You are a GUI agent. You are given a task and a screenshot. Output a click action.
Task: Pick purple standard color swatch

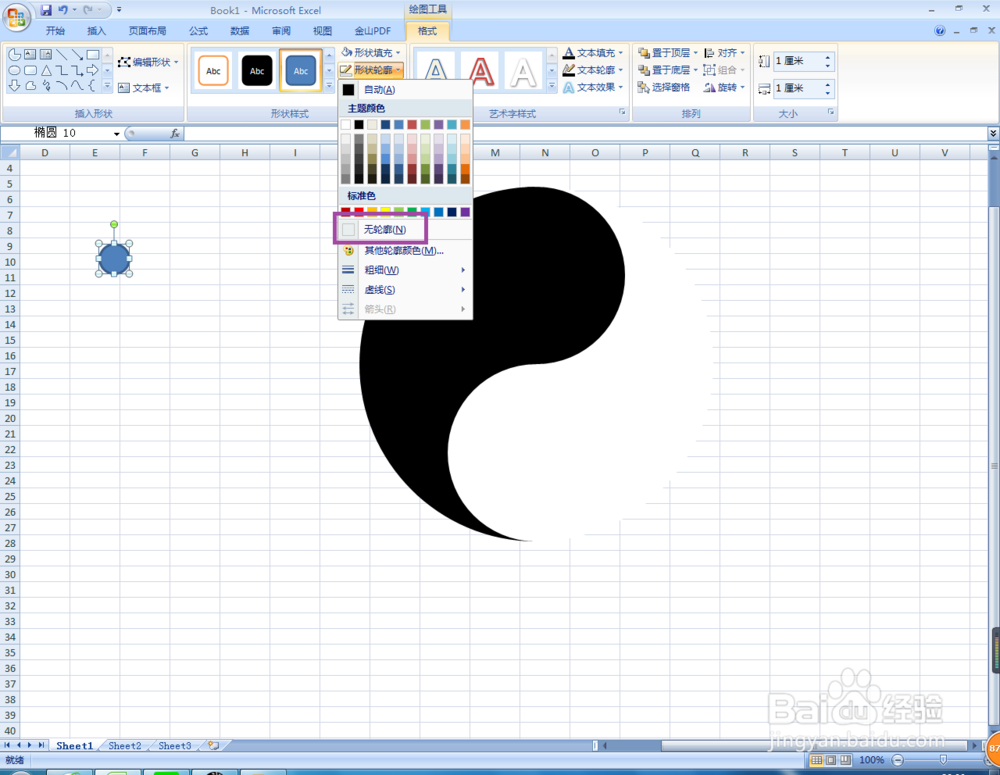tap(465, 212)
